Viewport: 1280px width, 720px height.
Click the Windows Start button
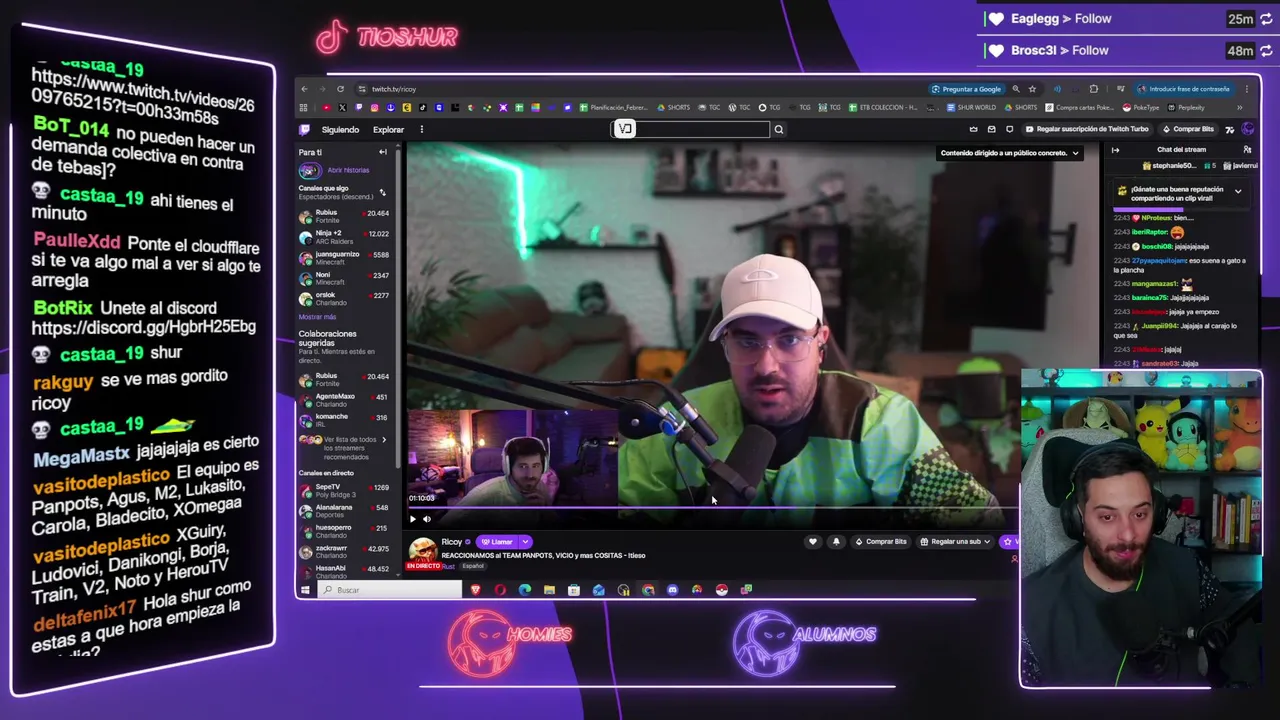pyautogui.click(x=306, y=590)
